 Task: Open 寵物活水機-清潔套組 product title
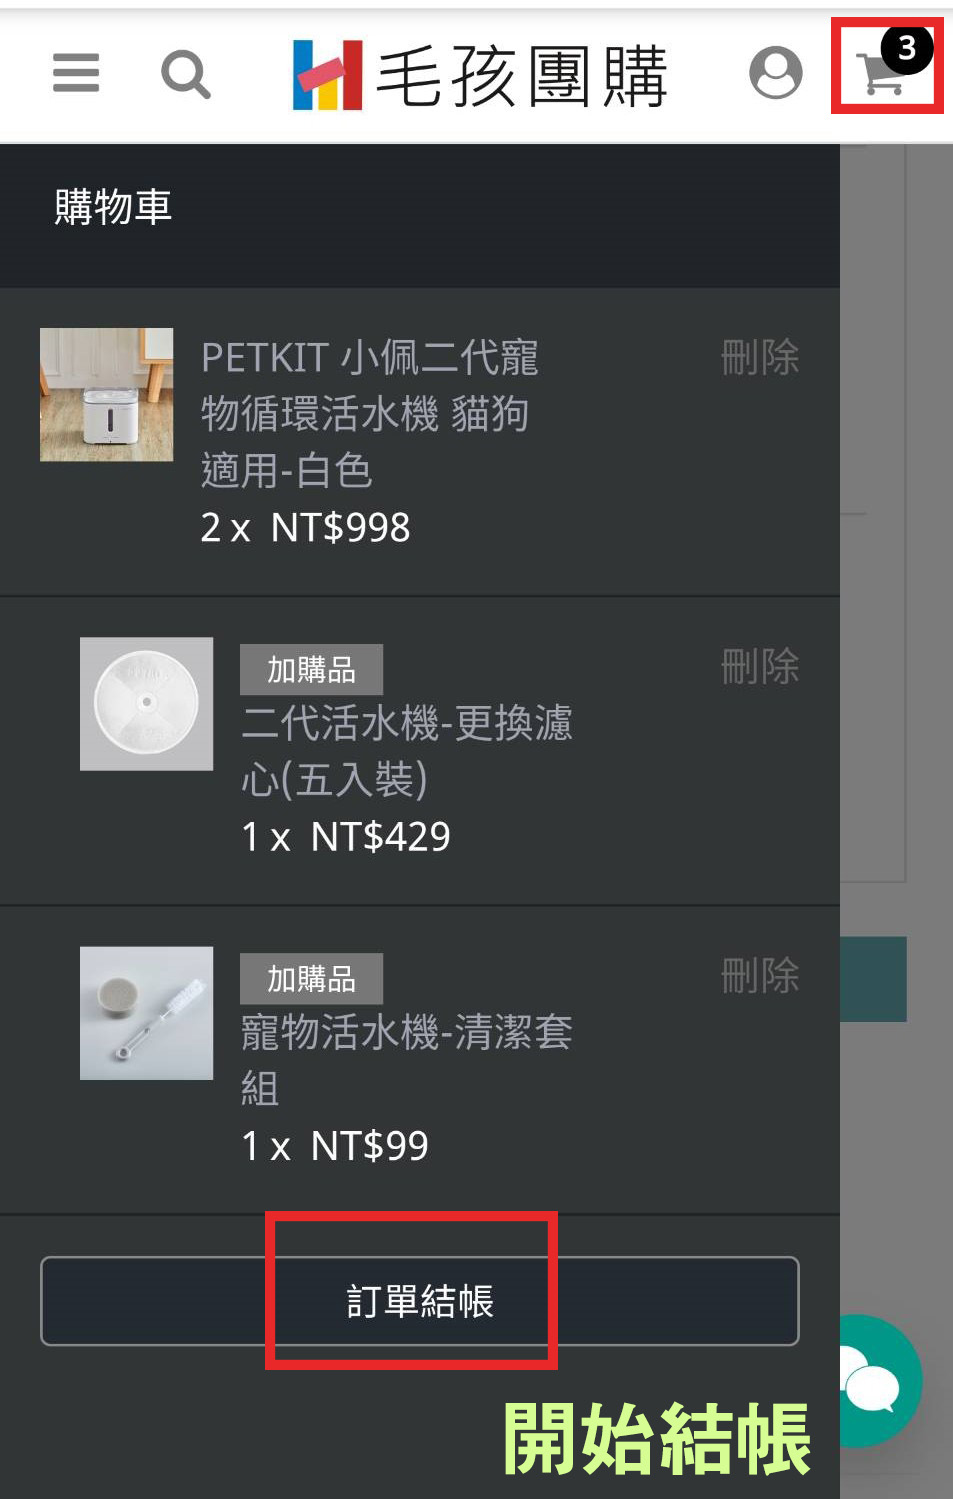[x=406, y=1059]
